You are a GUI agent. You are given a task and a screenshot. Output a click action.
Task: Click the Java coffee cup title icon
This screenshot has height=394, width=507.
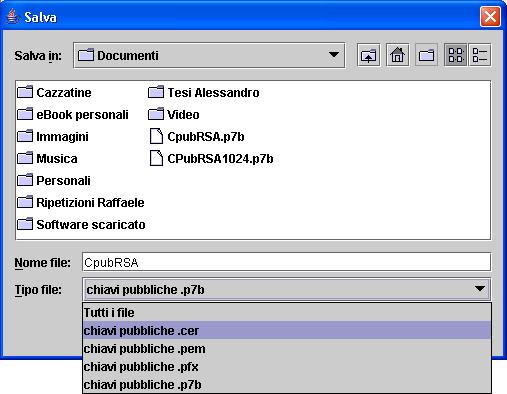pos(12,16)
